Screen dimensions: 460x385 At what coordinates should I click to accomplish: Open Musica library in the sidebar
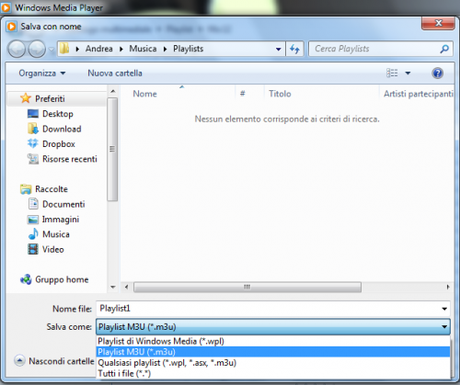pos(56,234)
